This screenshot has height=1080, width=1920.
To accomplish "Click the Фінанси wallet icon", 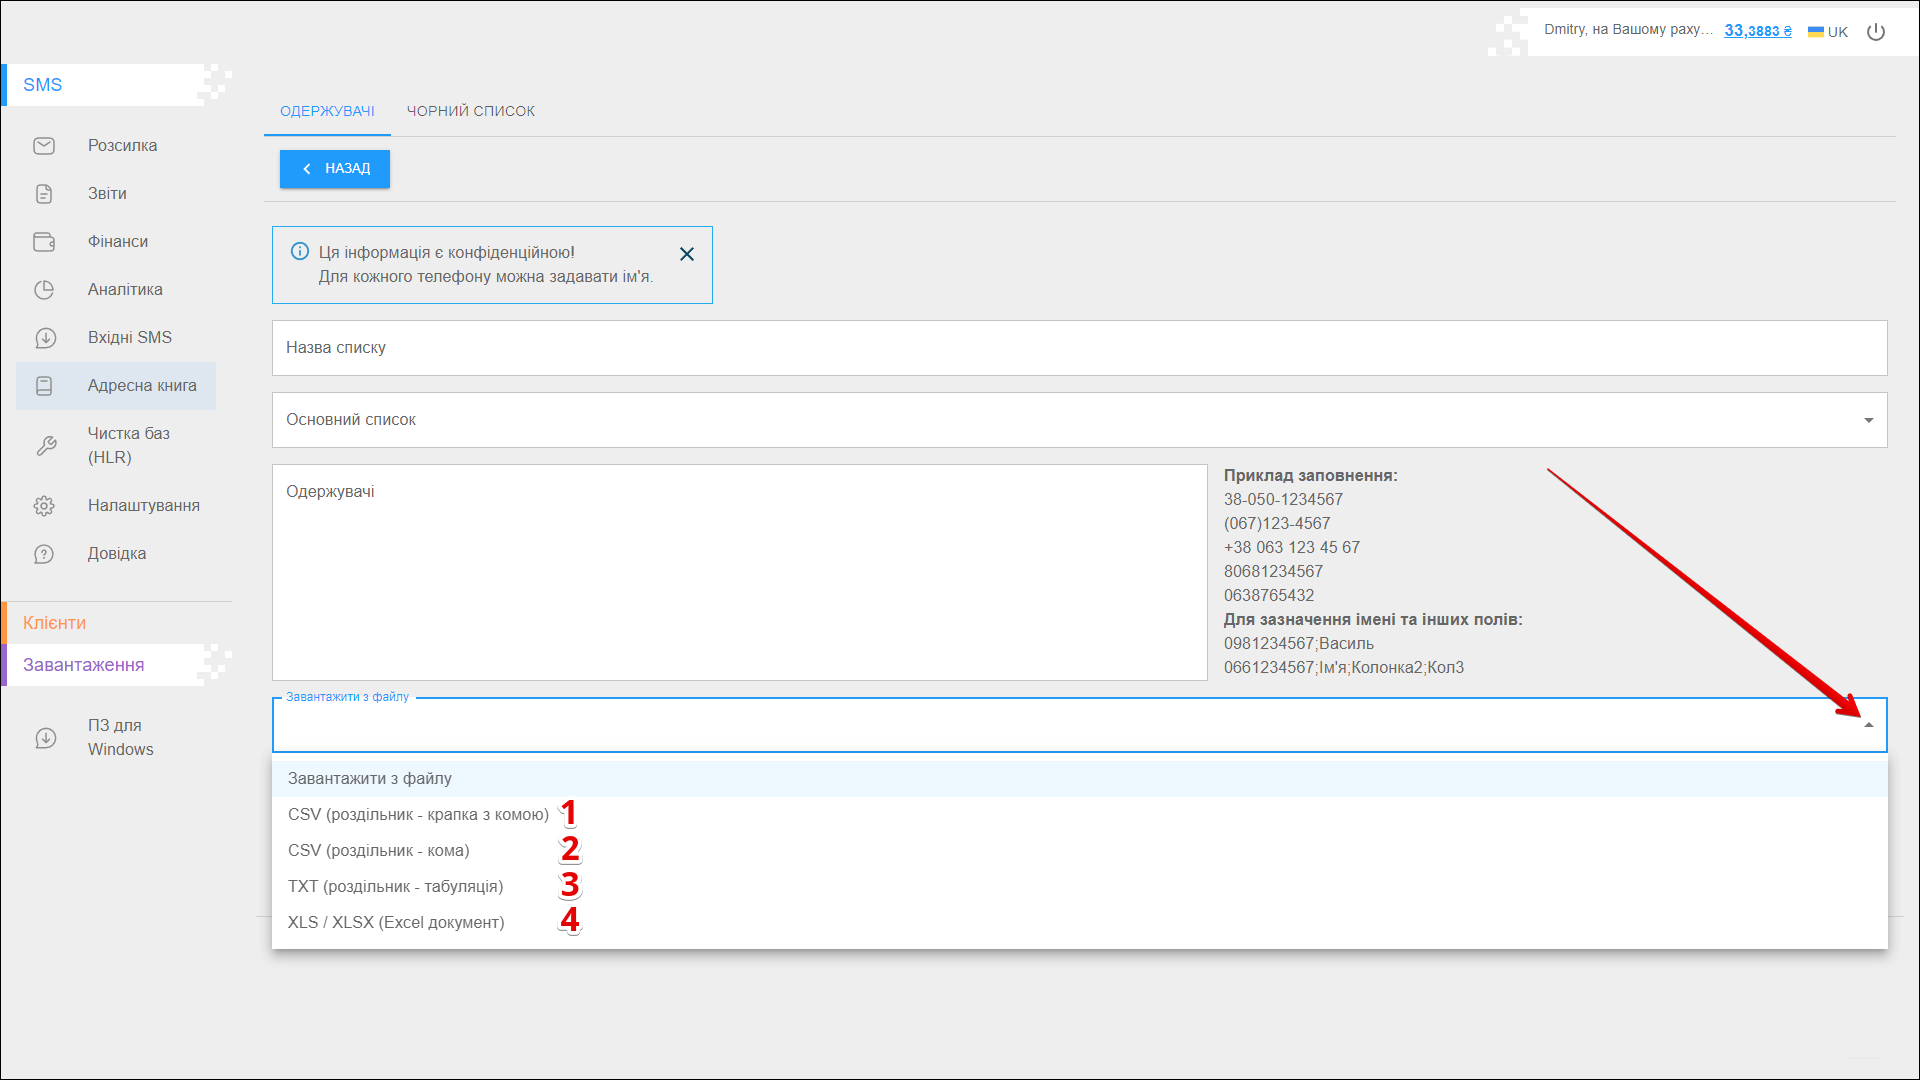I will tap(44, 242).
